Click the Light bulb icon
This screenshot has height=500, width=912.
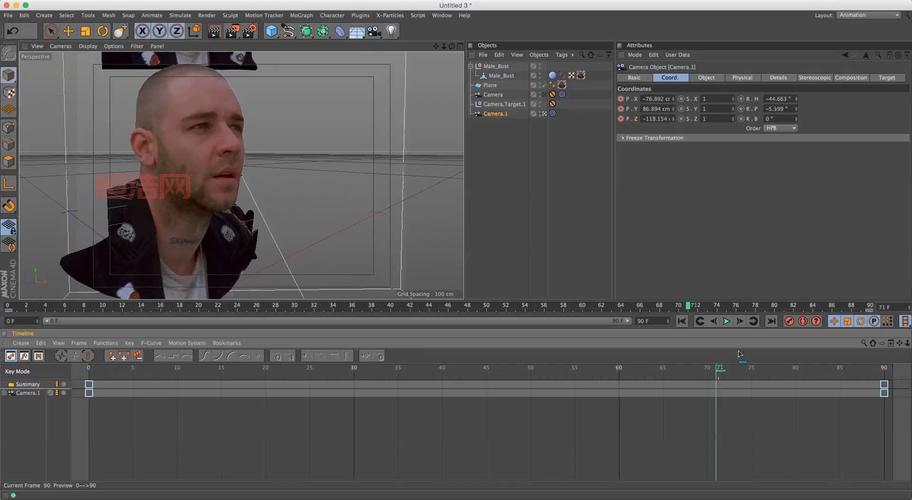click(x=391, y=31)
